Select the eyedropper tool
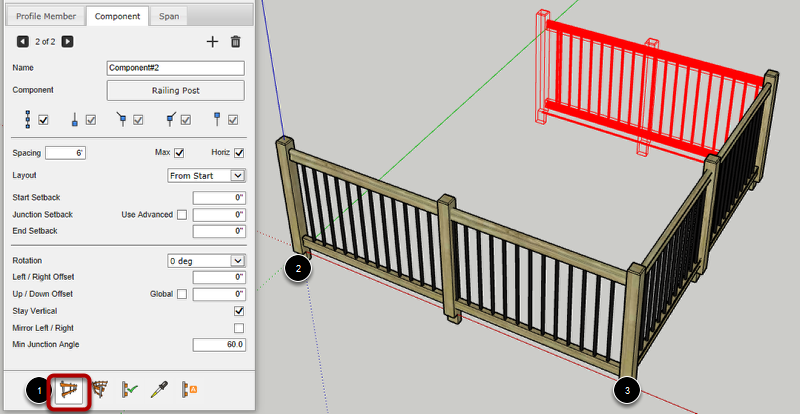This screenshot has height=414, width=800. pos(158,390)
